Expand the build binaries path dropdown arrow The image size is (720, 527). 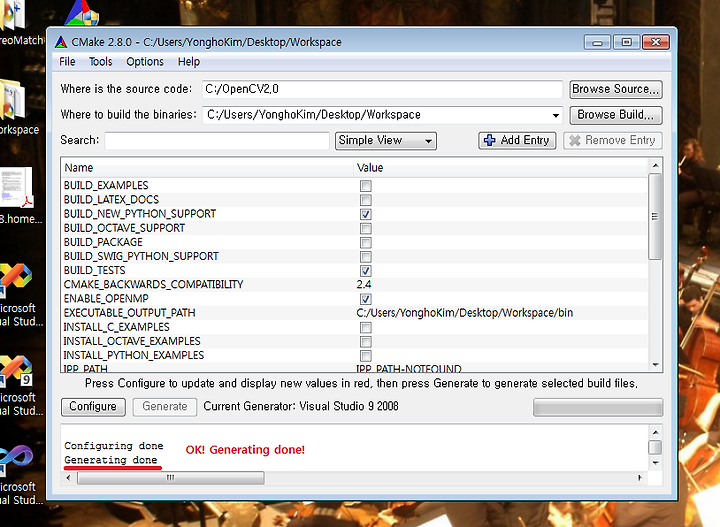tap(556, 115)
